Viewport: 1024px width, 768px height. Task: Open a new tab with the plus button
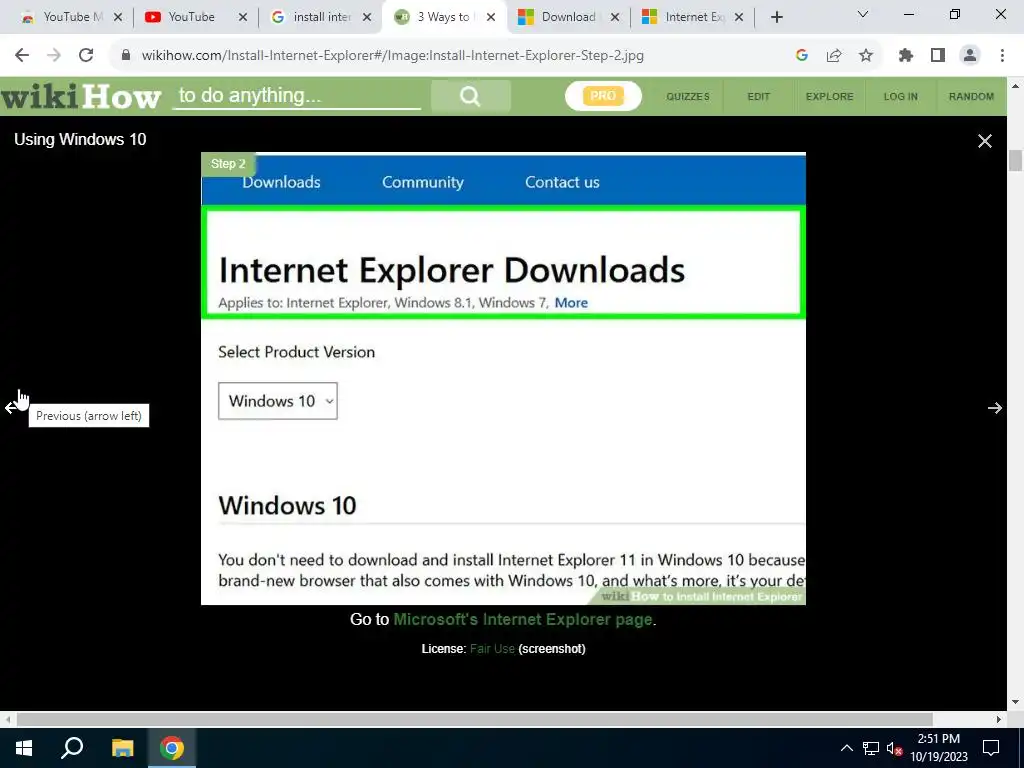(x=776, y=18)
